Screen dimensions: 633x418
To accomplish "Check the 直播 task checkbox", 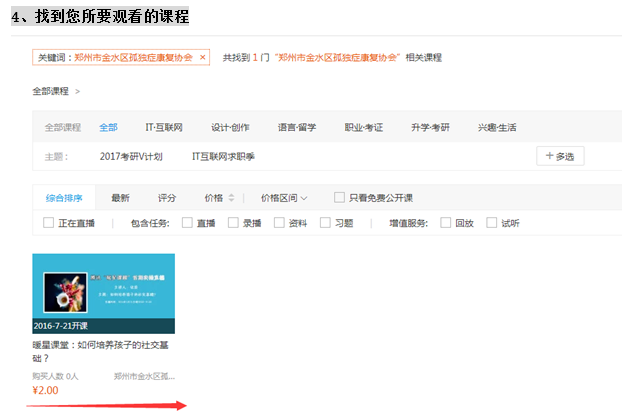I will pyautogui.click(x=187, y=223).
